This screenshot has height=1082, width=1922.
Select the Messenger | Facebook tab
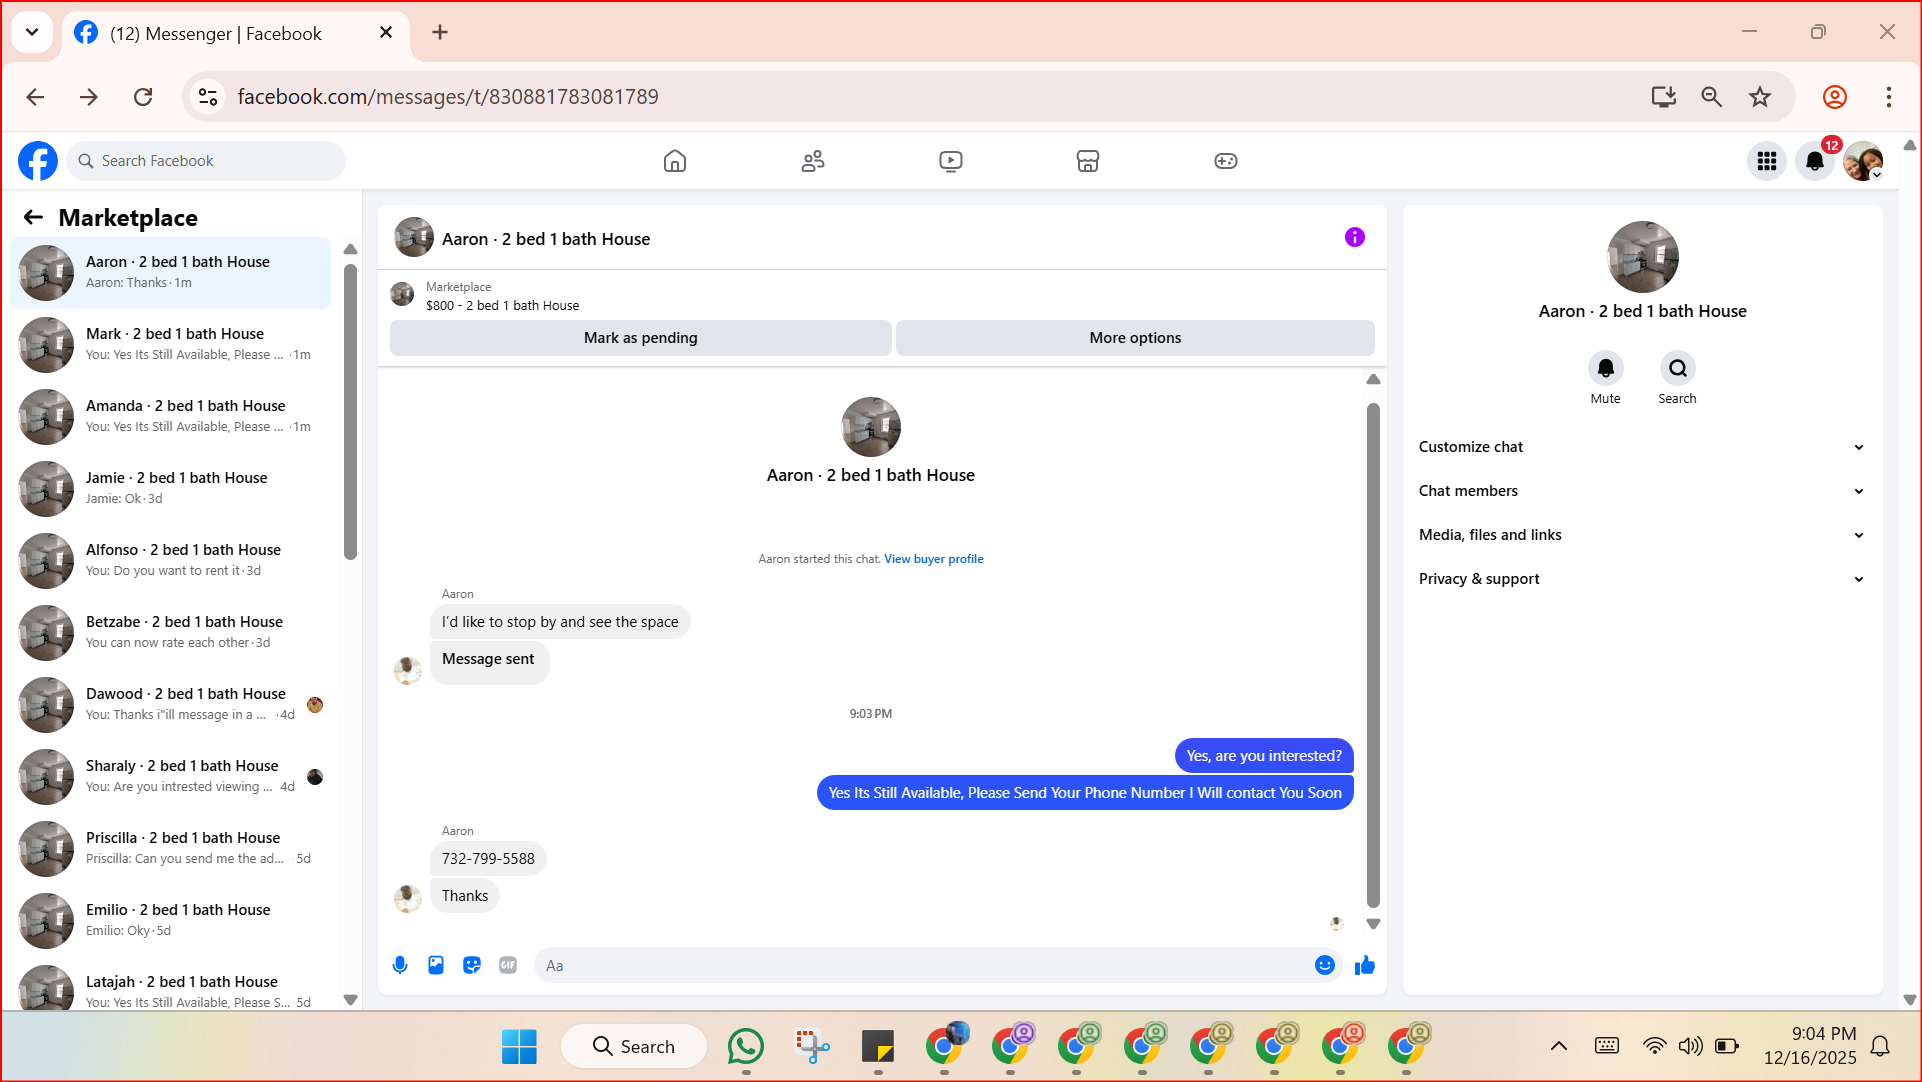235,33
